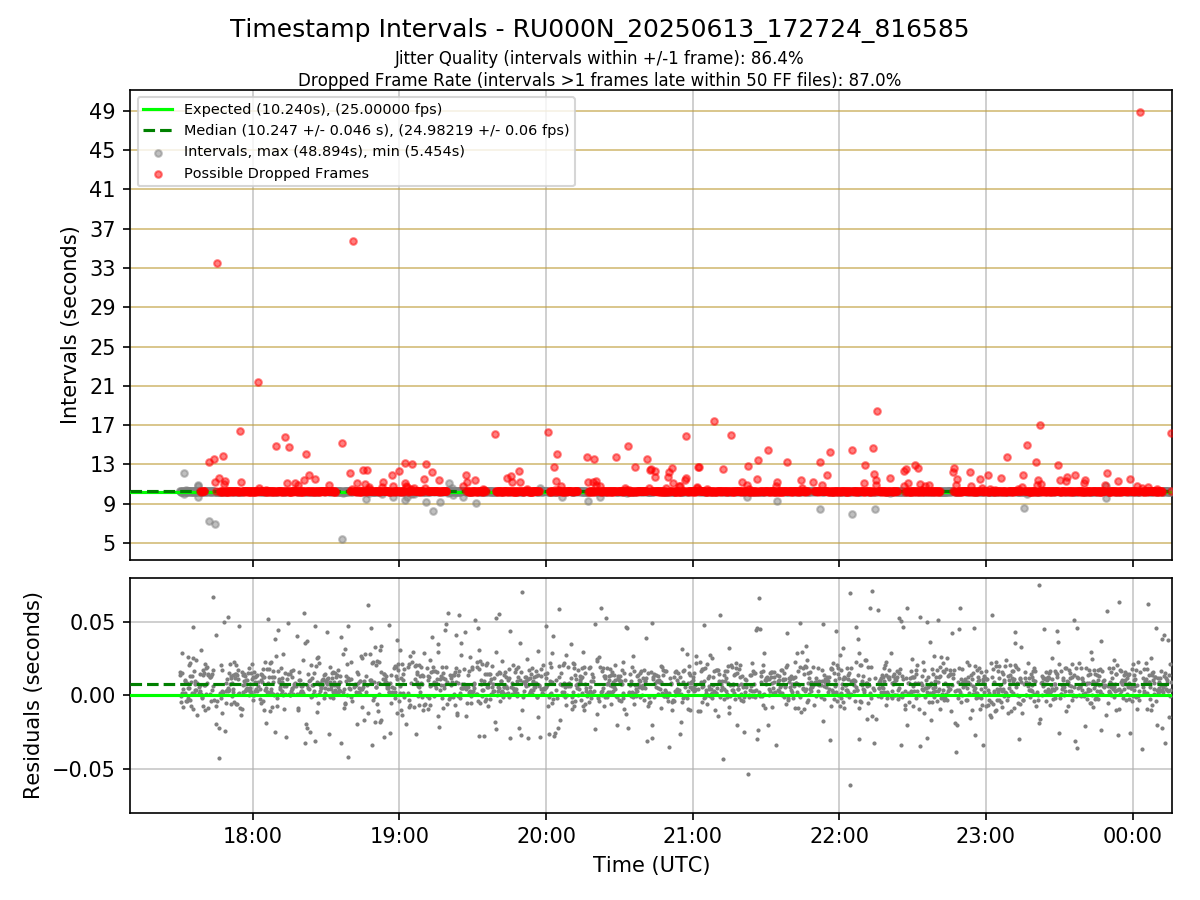Click the '21:00' x-axis tick label

tap(692, 834)
